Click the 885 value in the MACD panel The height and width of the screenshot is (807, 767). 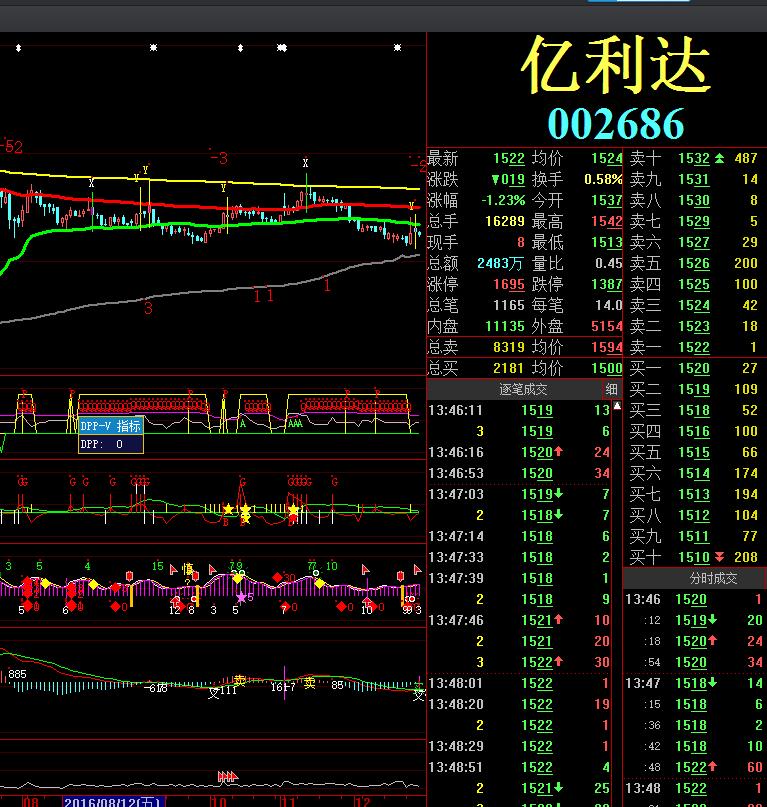point(17,674)
